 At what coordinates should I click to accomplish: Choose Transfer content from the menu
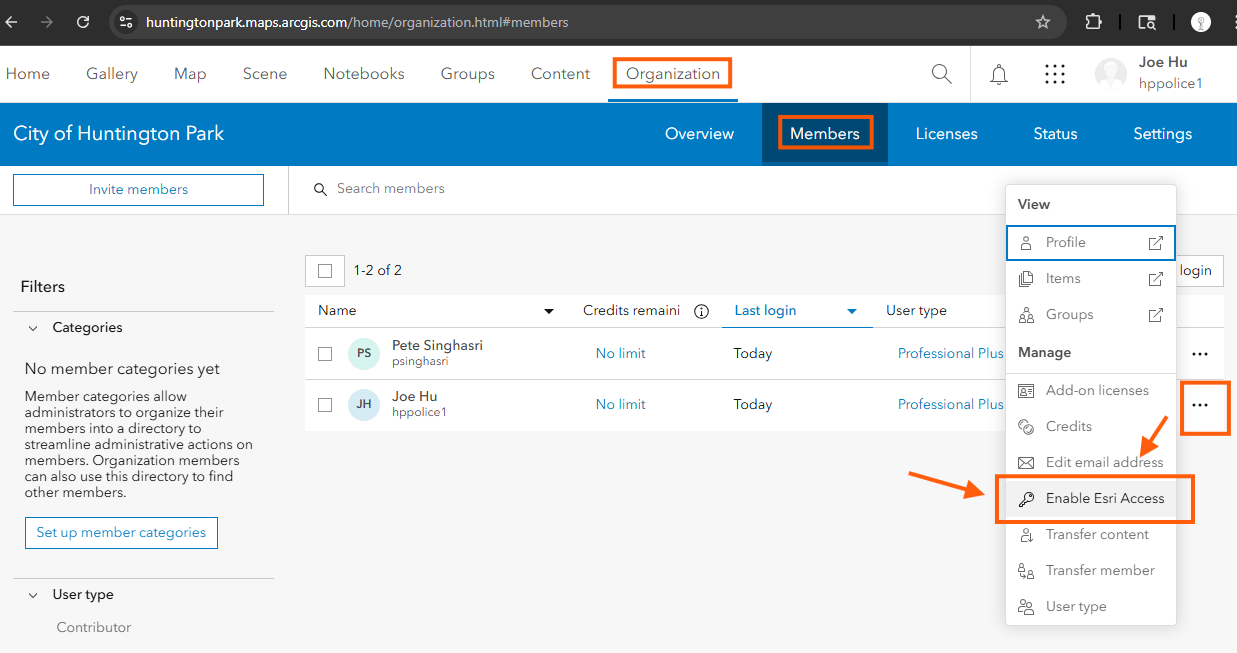1096,535
